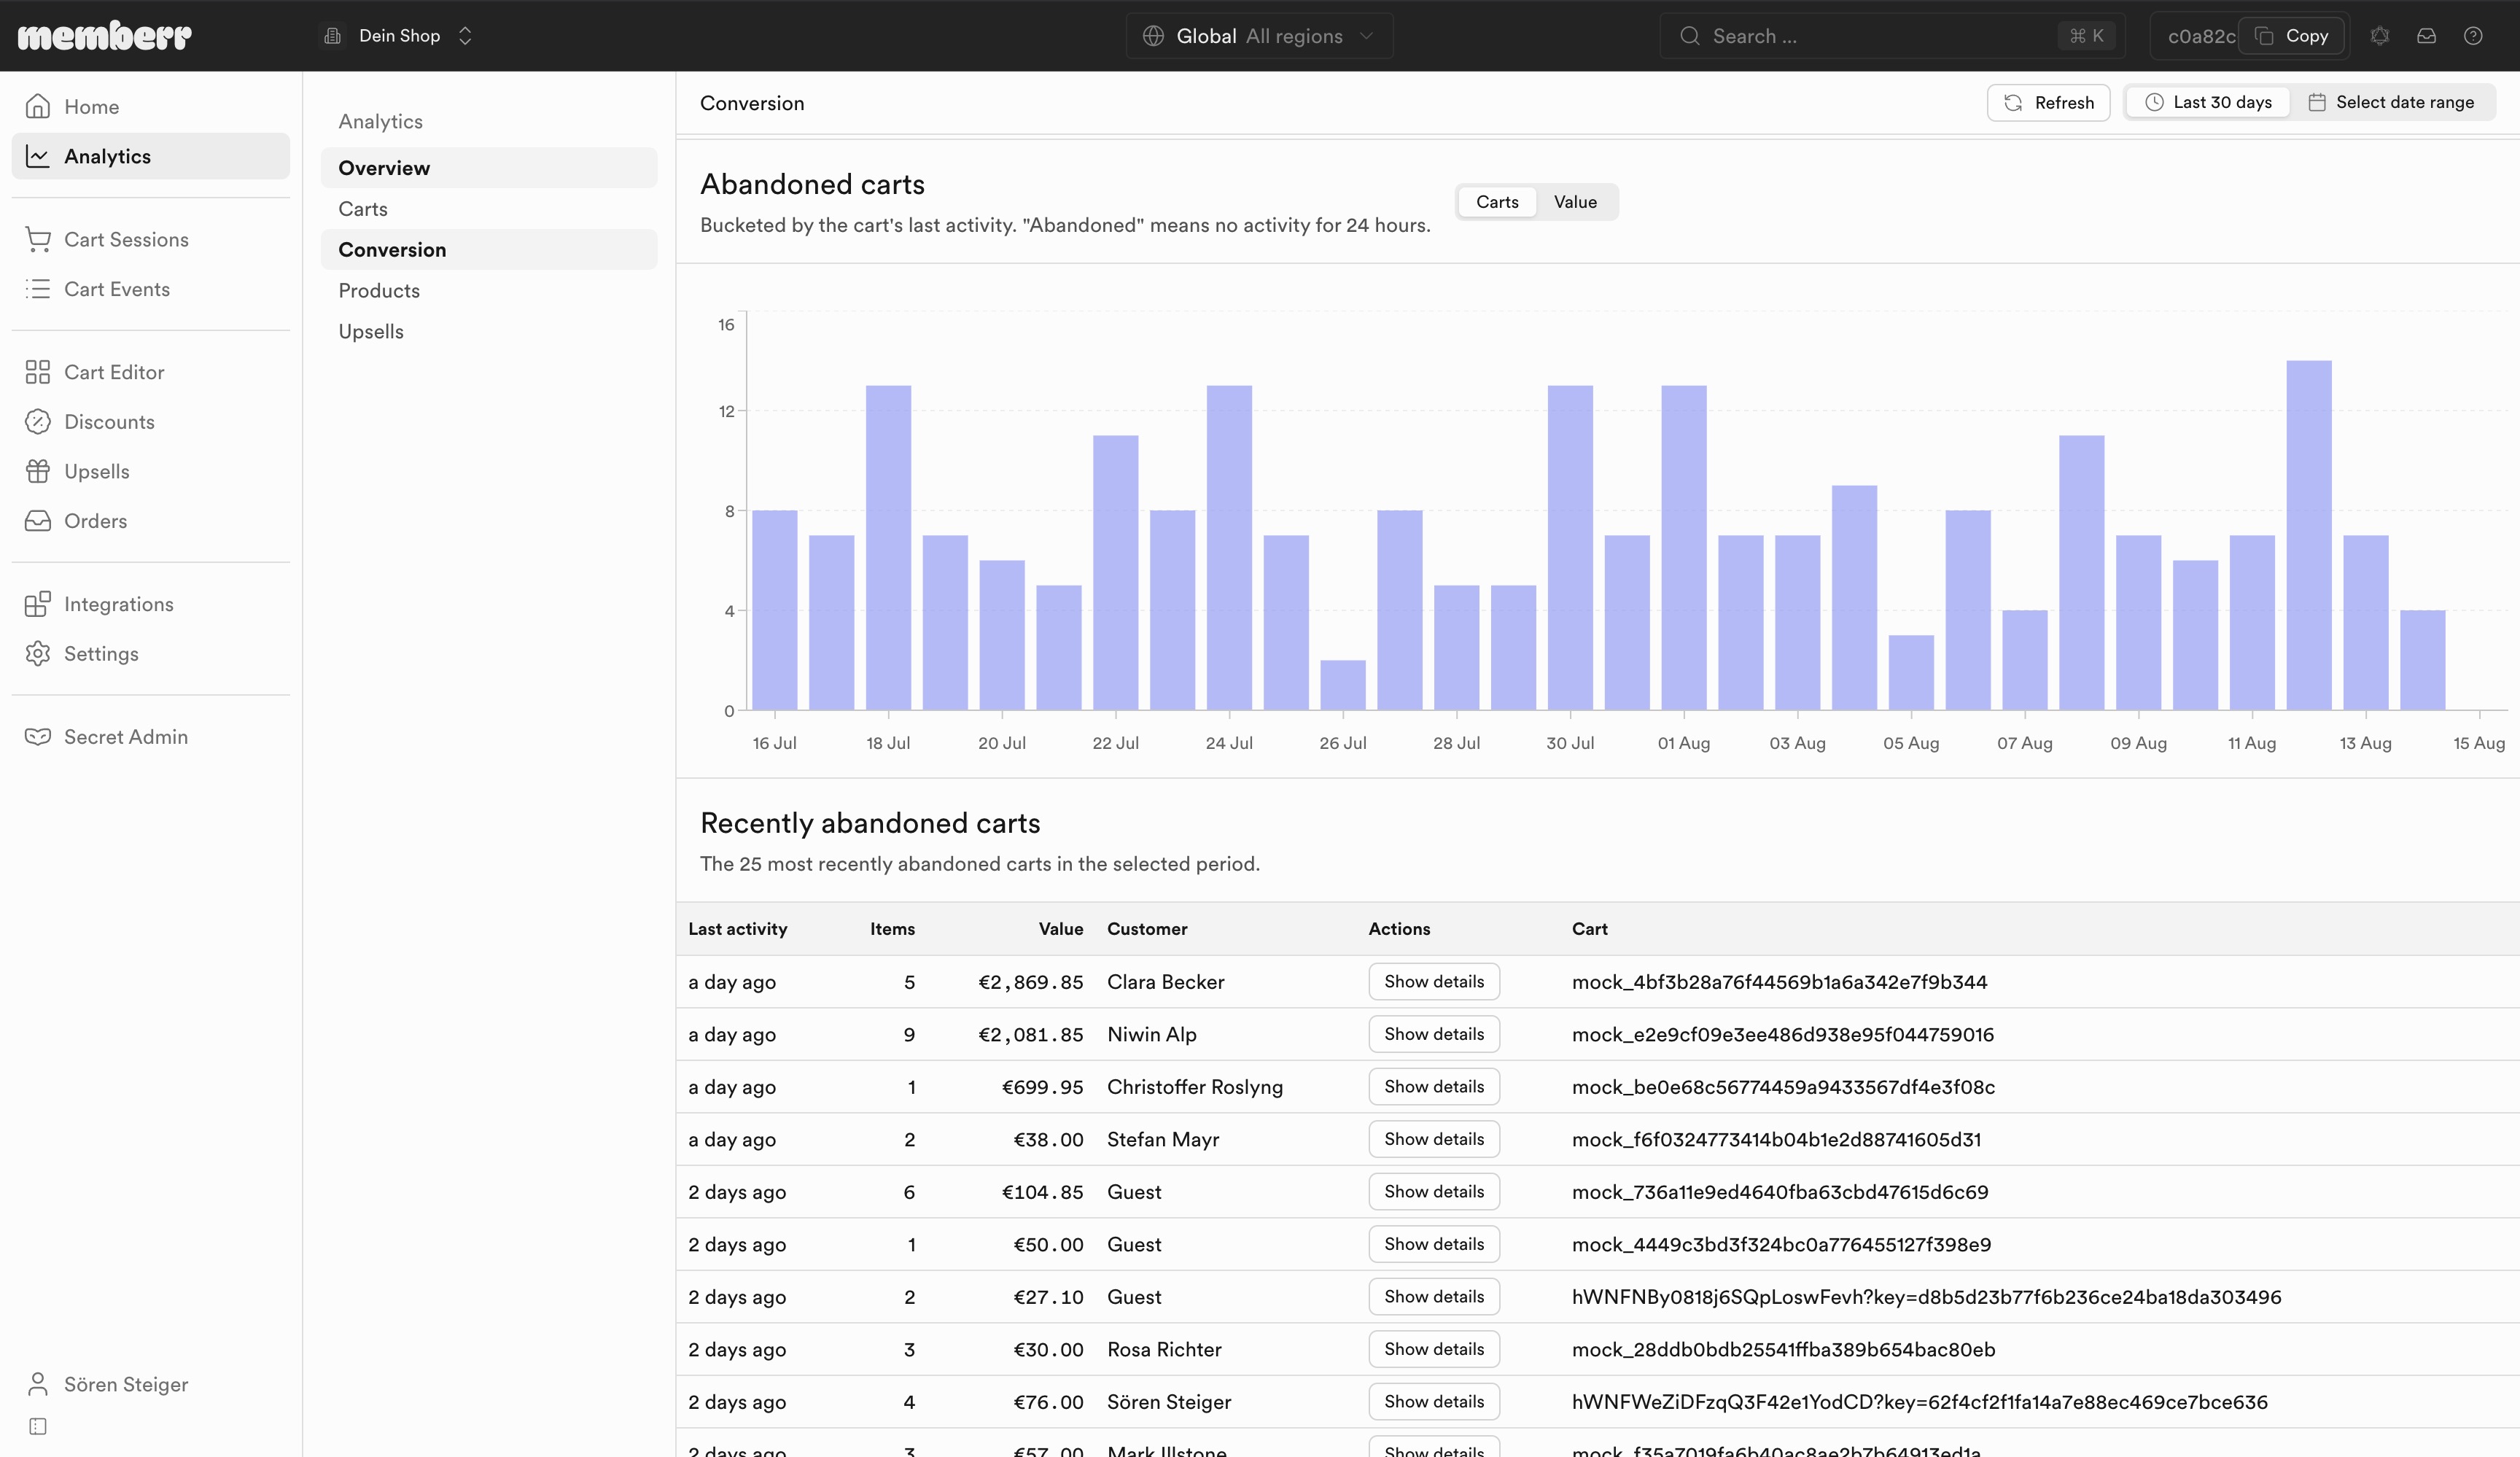The image size is (2520, 1457).
Task: Show details for Clara Becker's cart
Action: click(1434, 982)
